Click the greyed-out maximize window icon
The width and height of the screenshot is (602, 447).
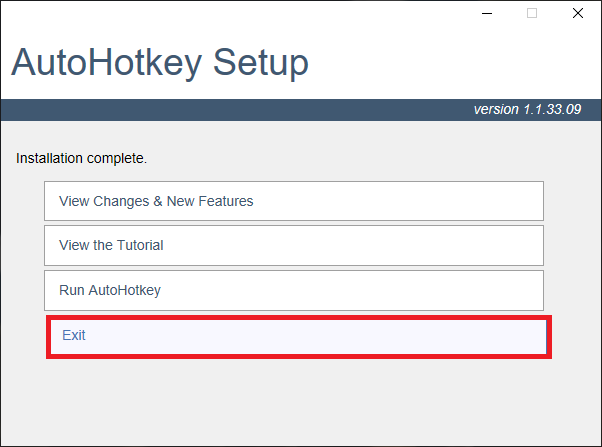tap(532, 13)
